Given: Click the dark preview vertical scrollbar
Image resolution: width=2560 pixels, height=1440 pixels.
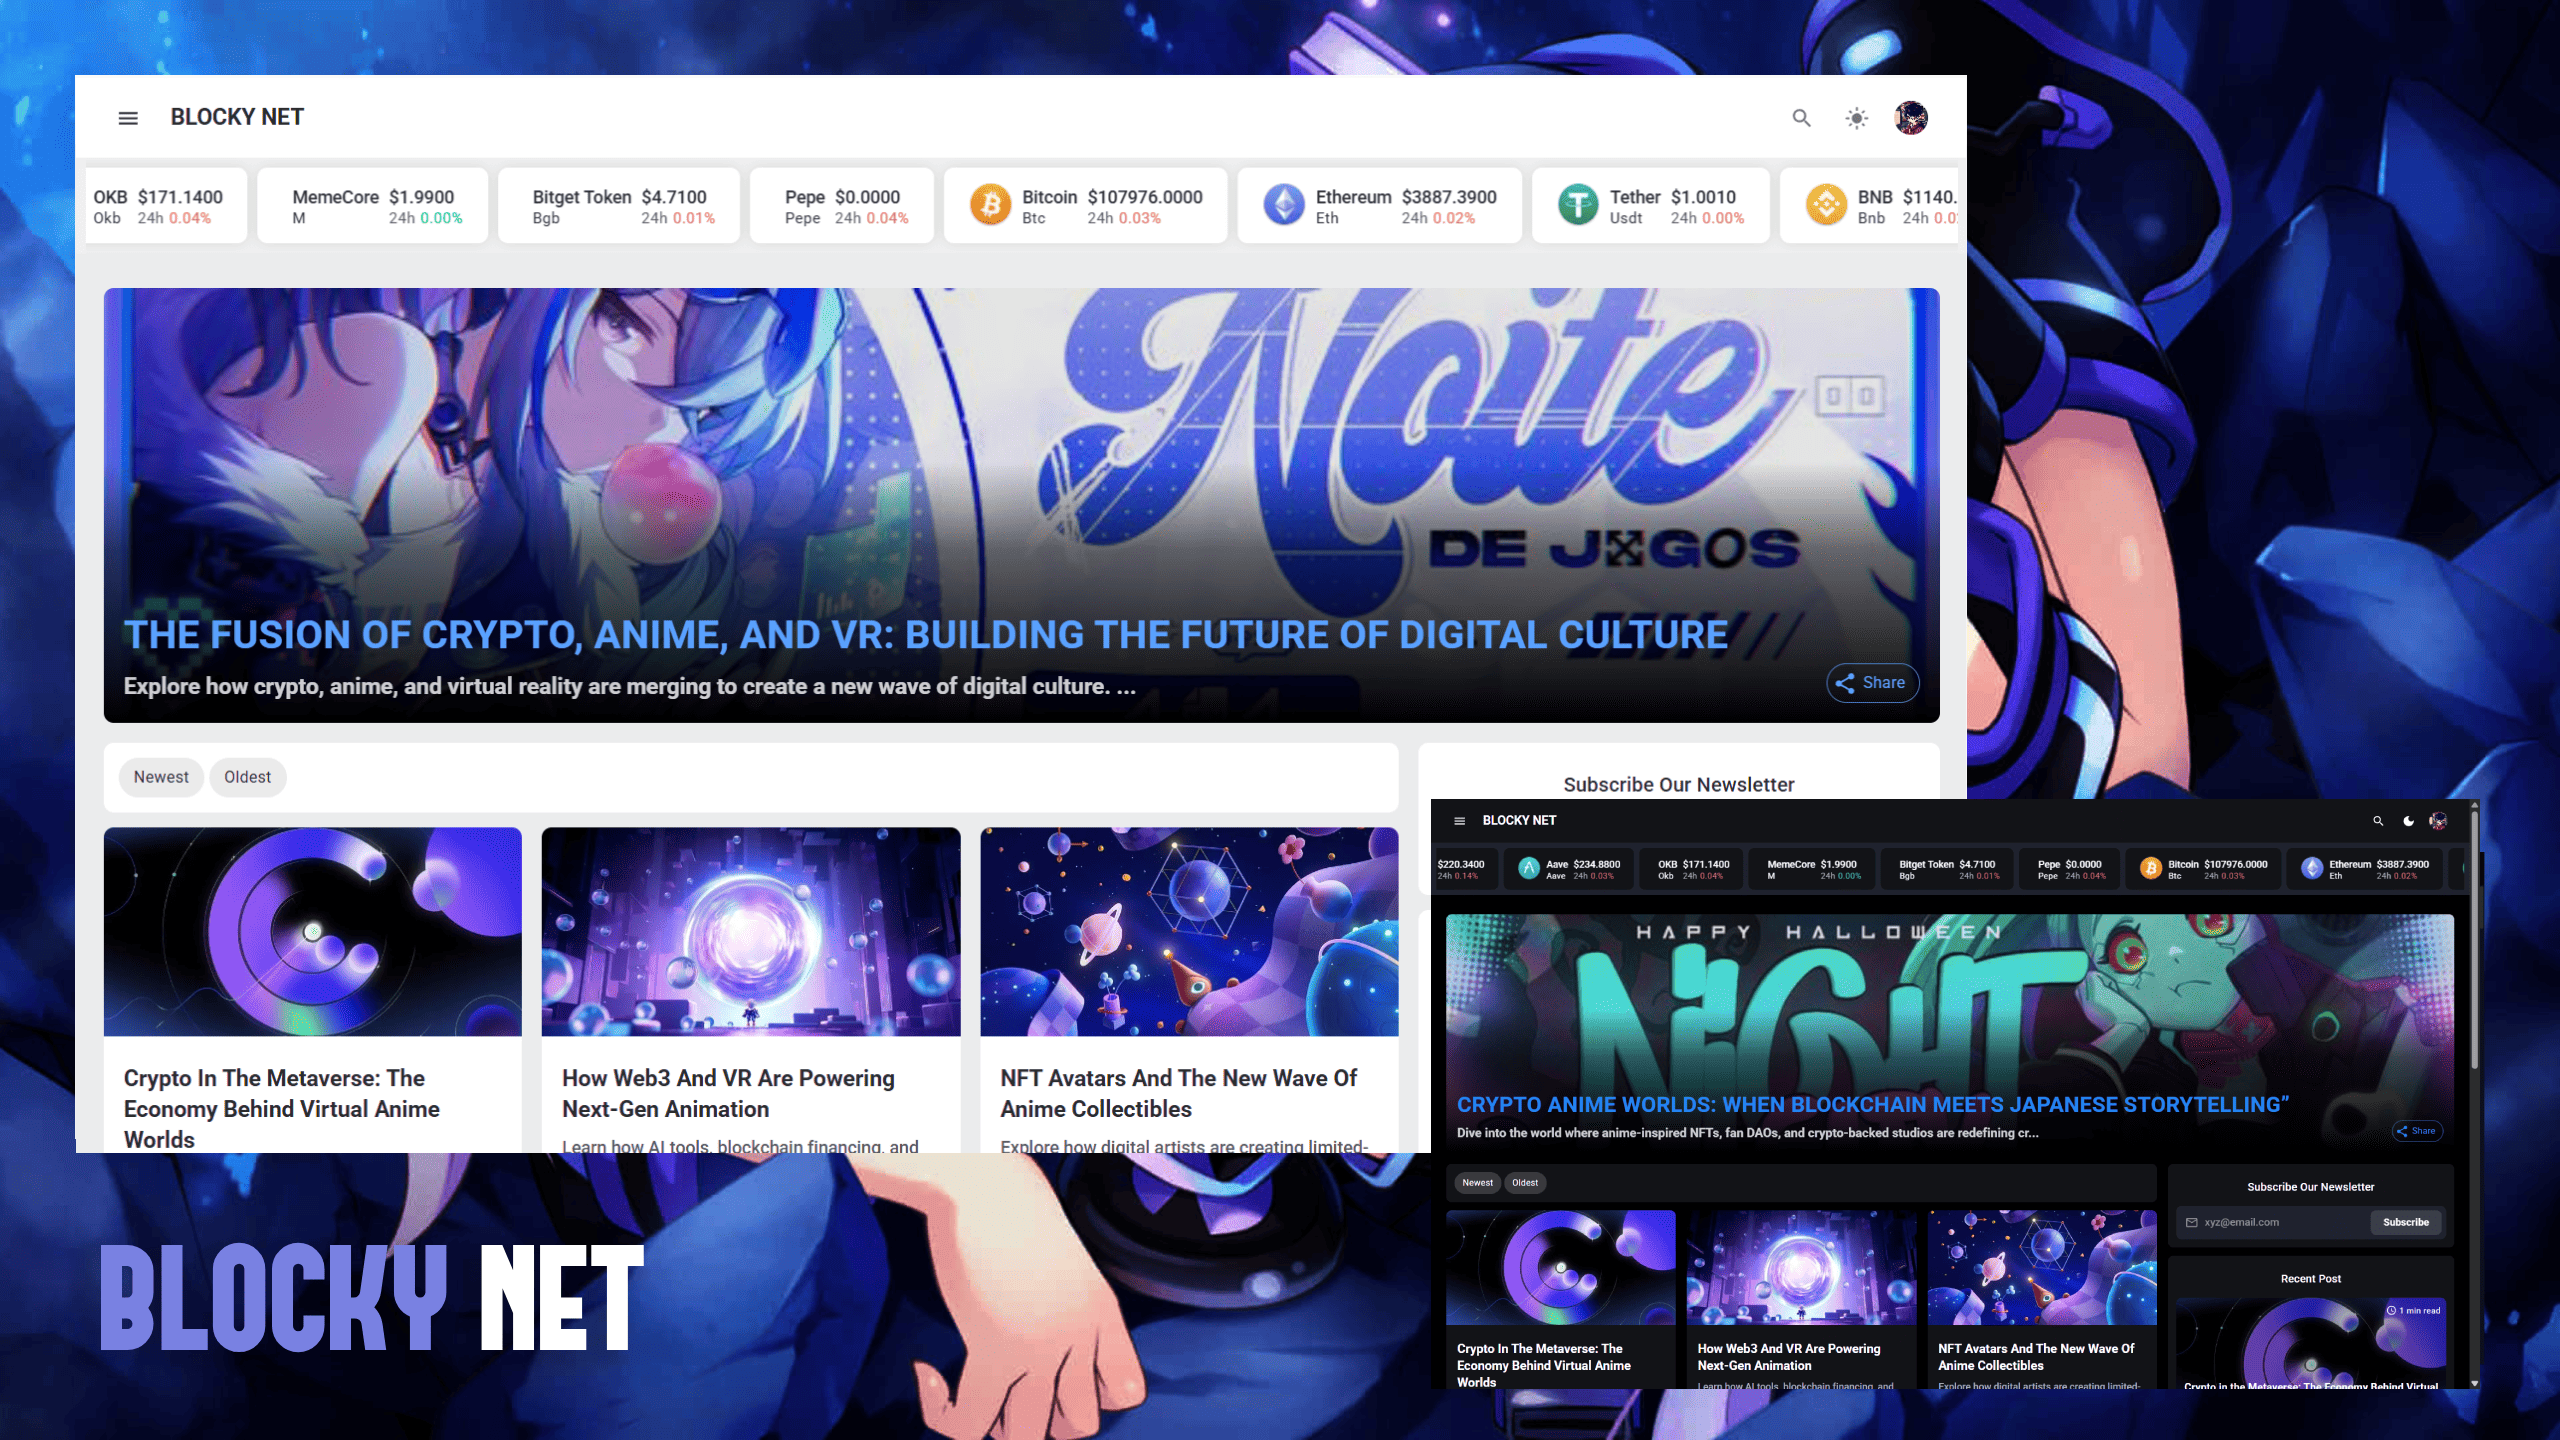Looking at the screenshot, I should (x=2475, y=940).
